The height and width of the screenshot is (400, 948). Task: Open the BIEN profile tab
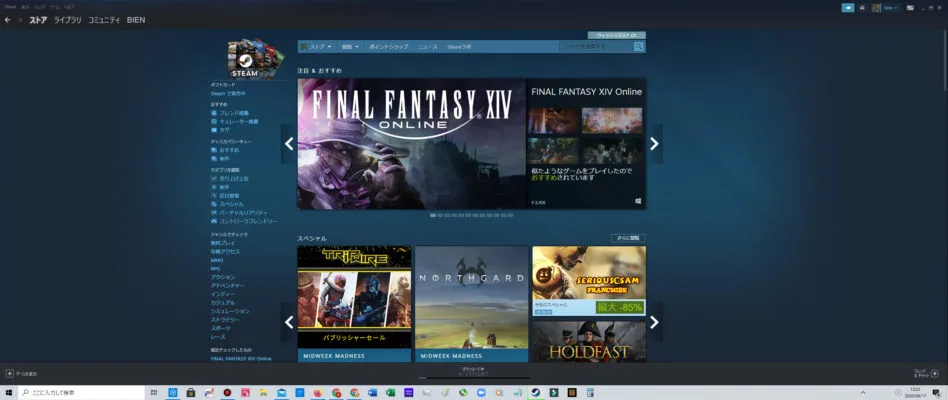pyautogui.click(x=136, y=20)
